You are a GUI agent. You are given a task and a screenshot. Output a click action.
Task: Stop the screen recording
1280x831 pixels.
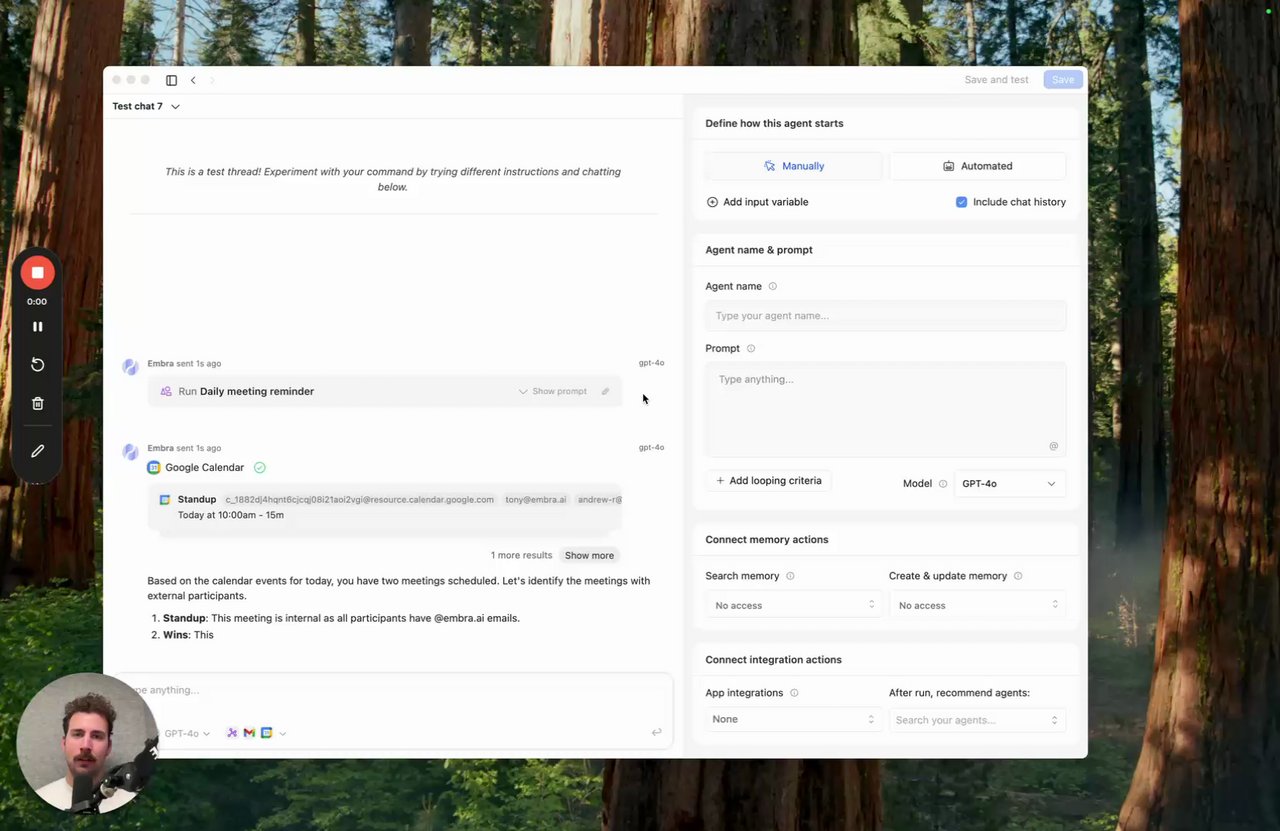click(37, 272)
